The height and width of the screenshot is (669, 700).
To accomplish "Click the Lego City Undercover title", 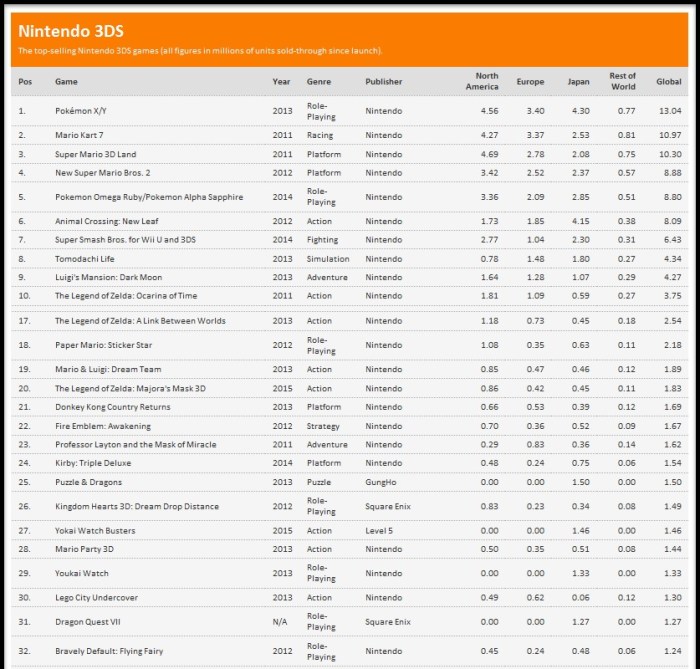I will (96, 598).
